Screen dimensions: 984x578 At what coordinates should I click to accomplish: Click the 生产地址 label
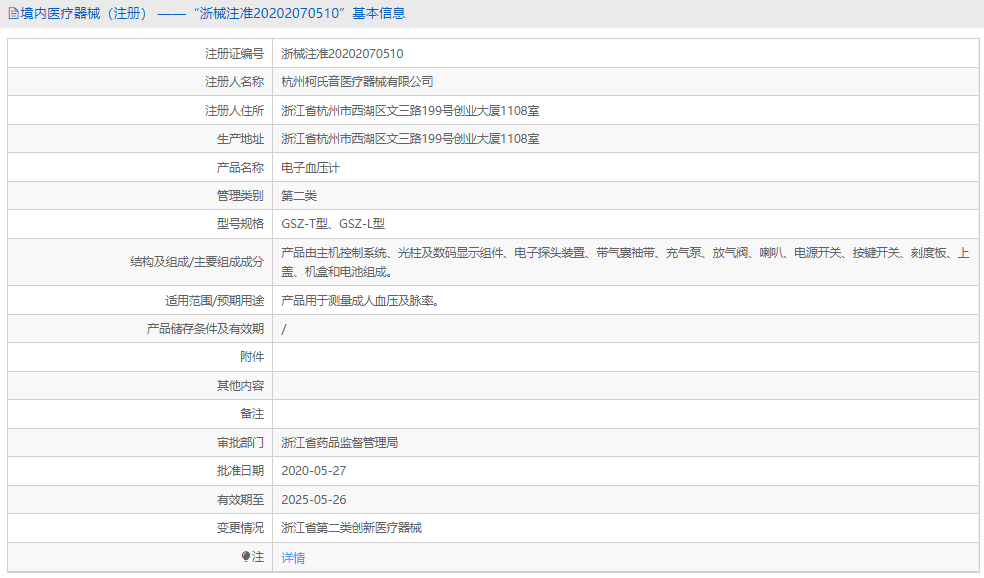click(x=240, y=139)
